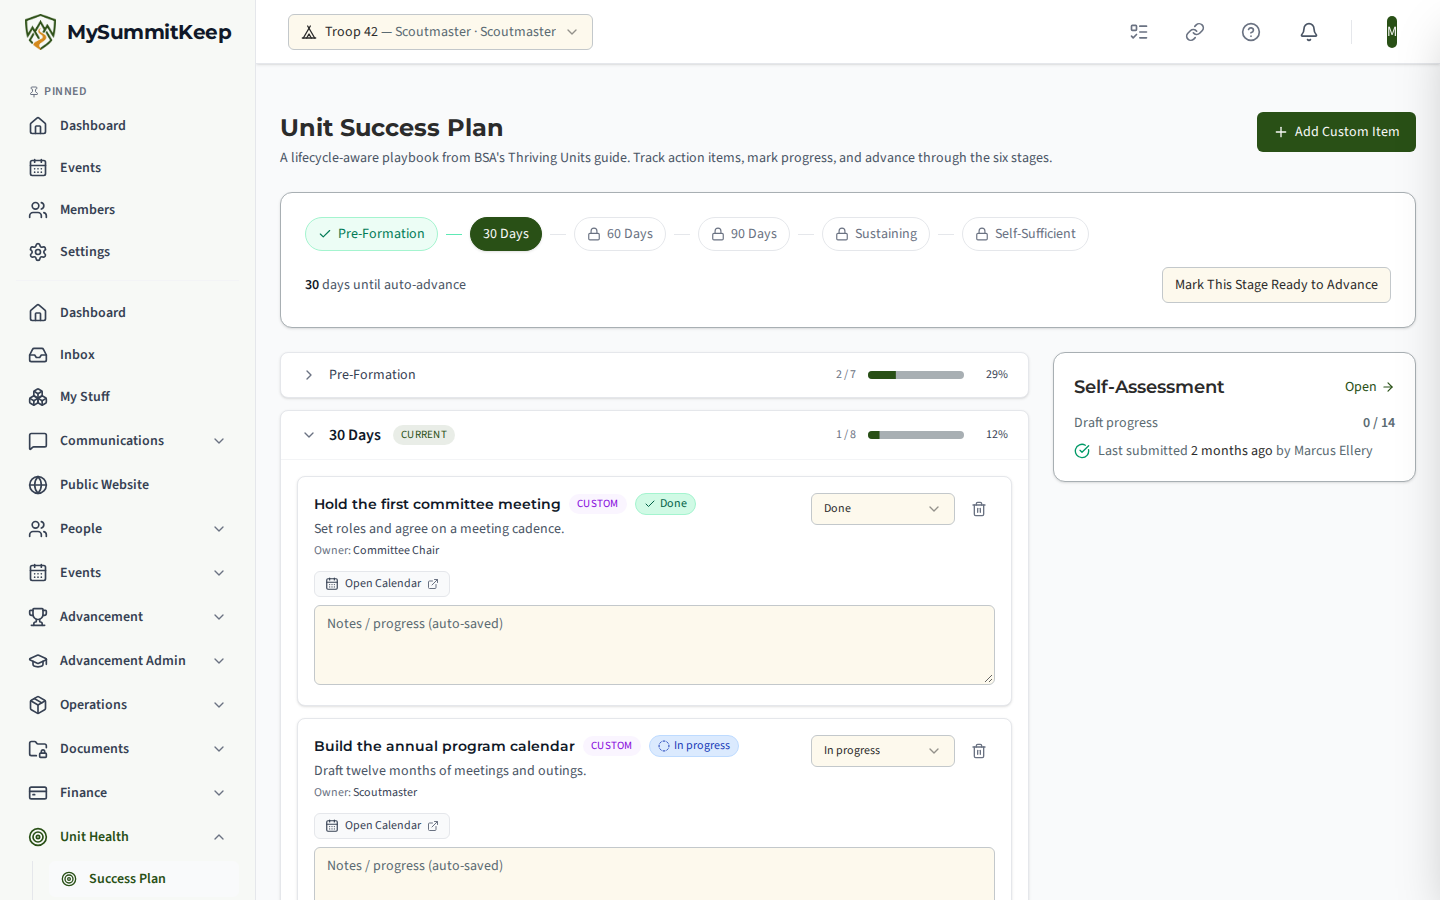Screen dimensions: 1440x900
Task: Expand the Communications menu
Action: (128, 441)
